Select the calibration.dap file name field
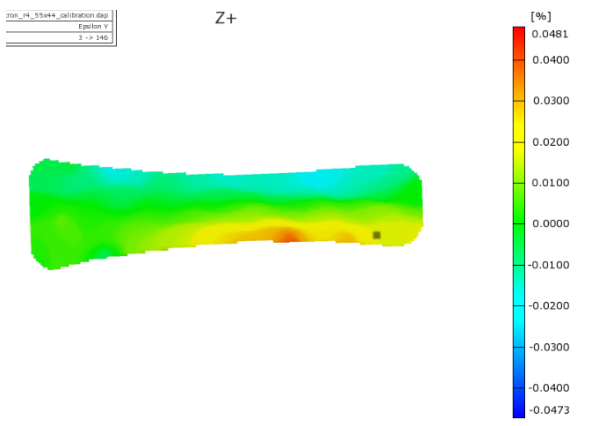 click(x=59, y=15)
